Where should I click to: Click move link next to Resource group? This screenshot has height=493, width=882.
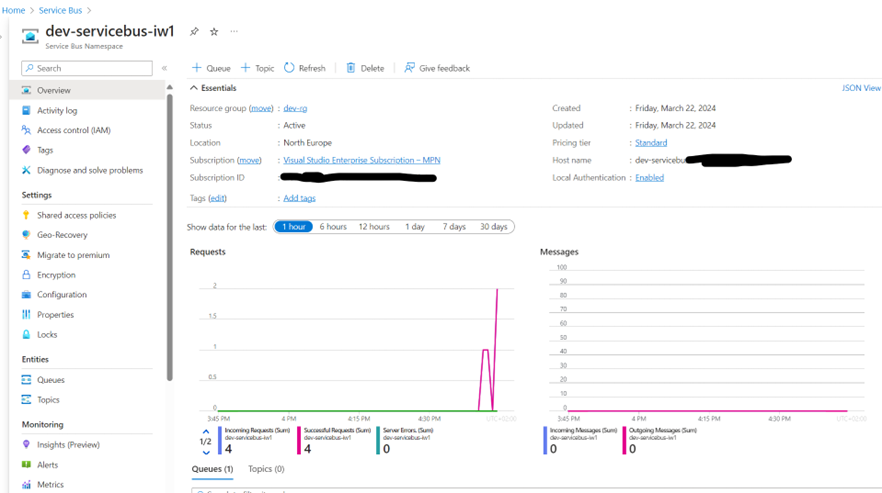coord(261,108)
